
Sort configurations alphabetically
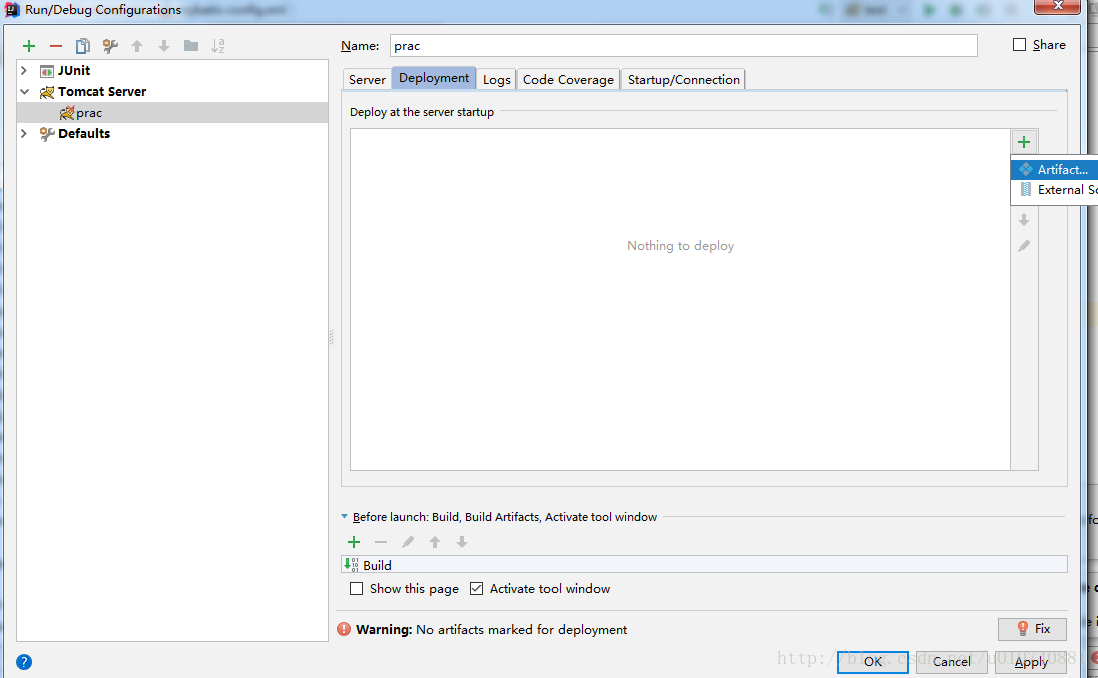pyautogui.click(x=218, y=46)
